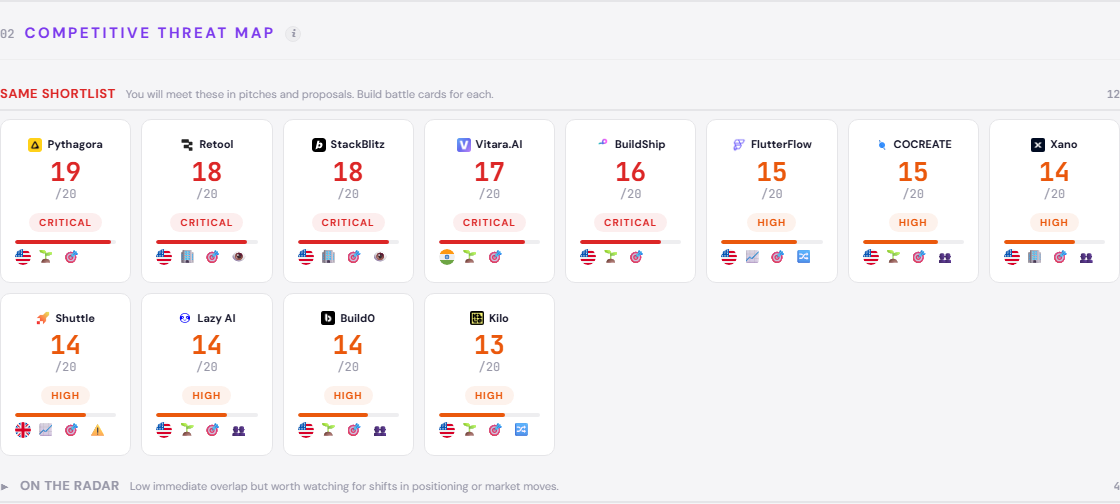Click the Build0 logo icon
The width and height of the screenshot is (1120, 504).
tap(328, 318)
